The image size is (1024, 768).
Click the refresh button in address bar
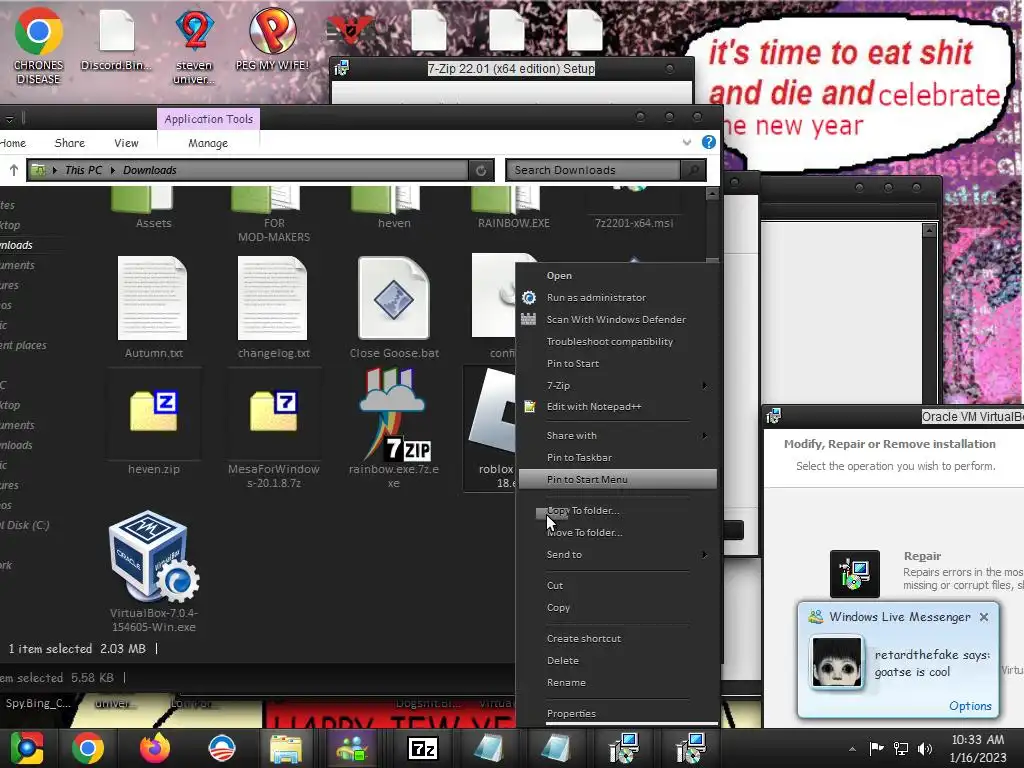[481, 170]
